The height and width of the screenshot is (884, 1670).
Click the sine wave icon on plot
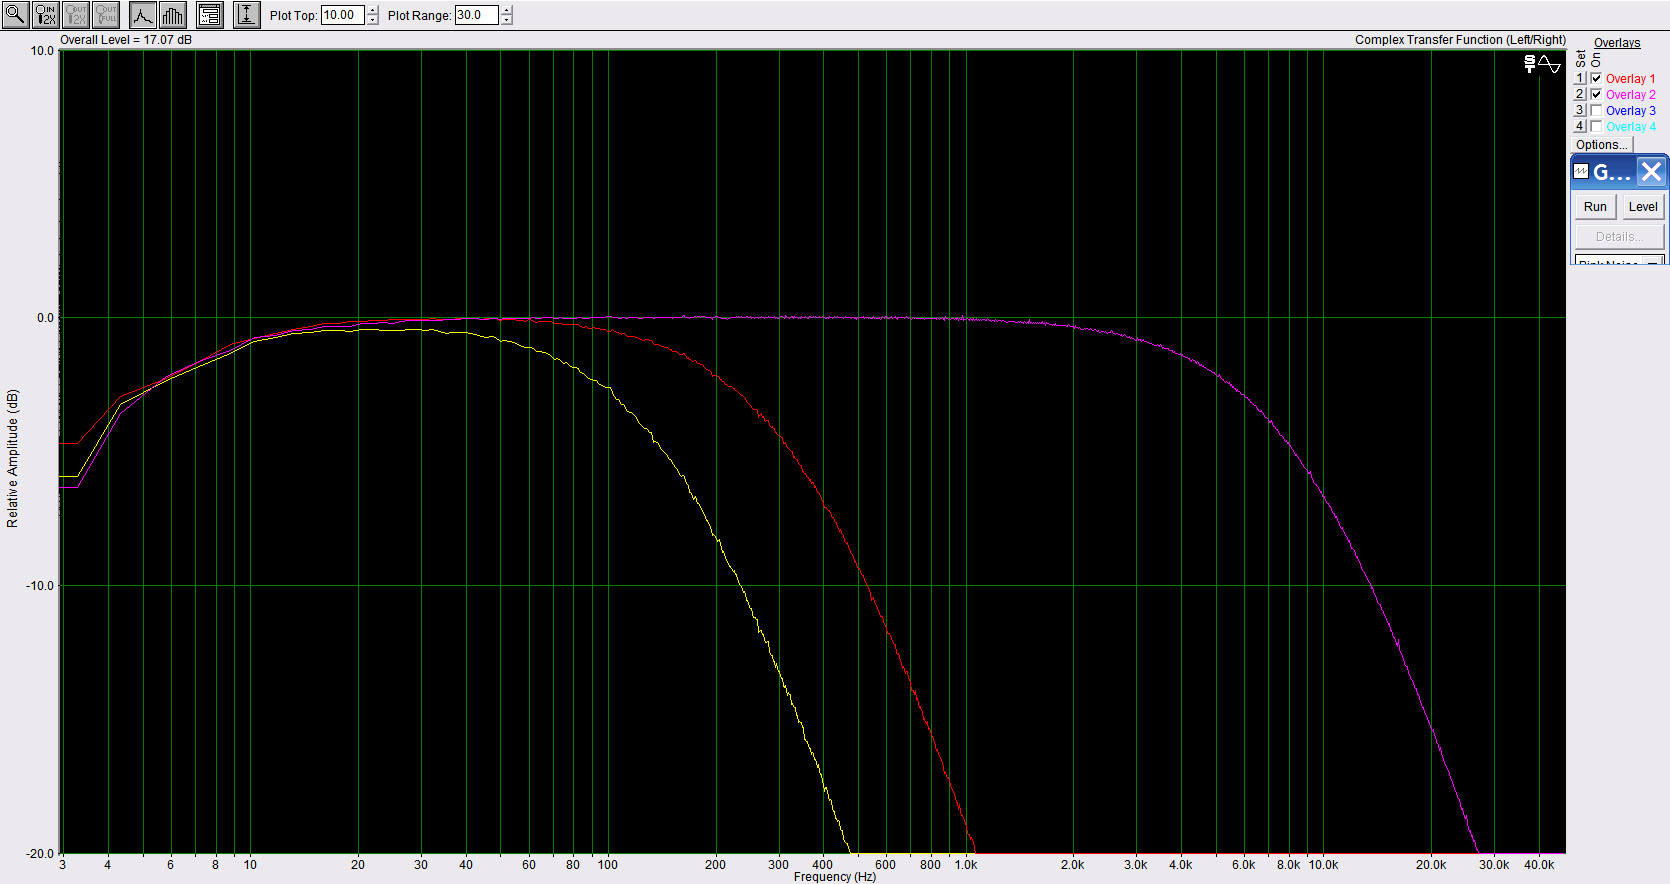click(1549, 65)
